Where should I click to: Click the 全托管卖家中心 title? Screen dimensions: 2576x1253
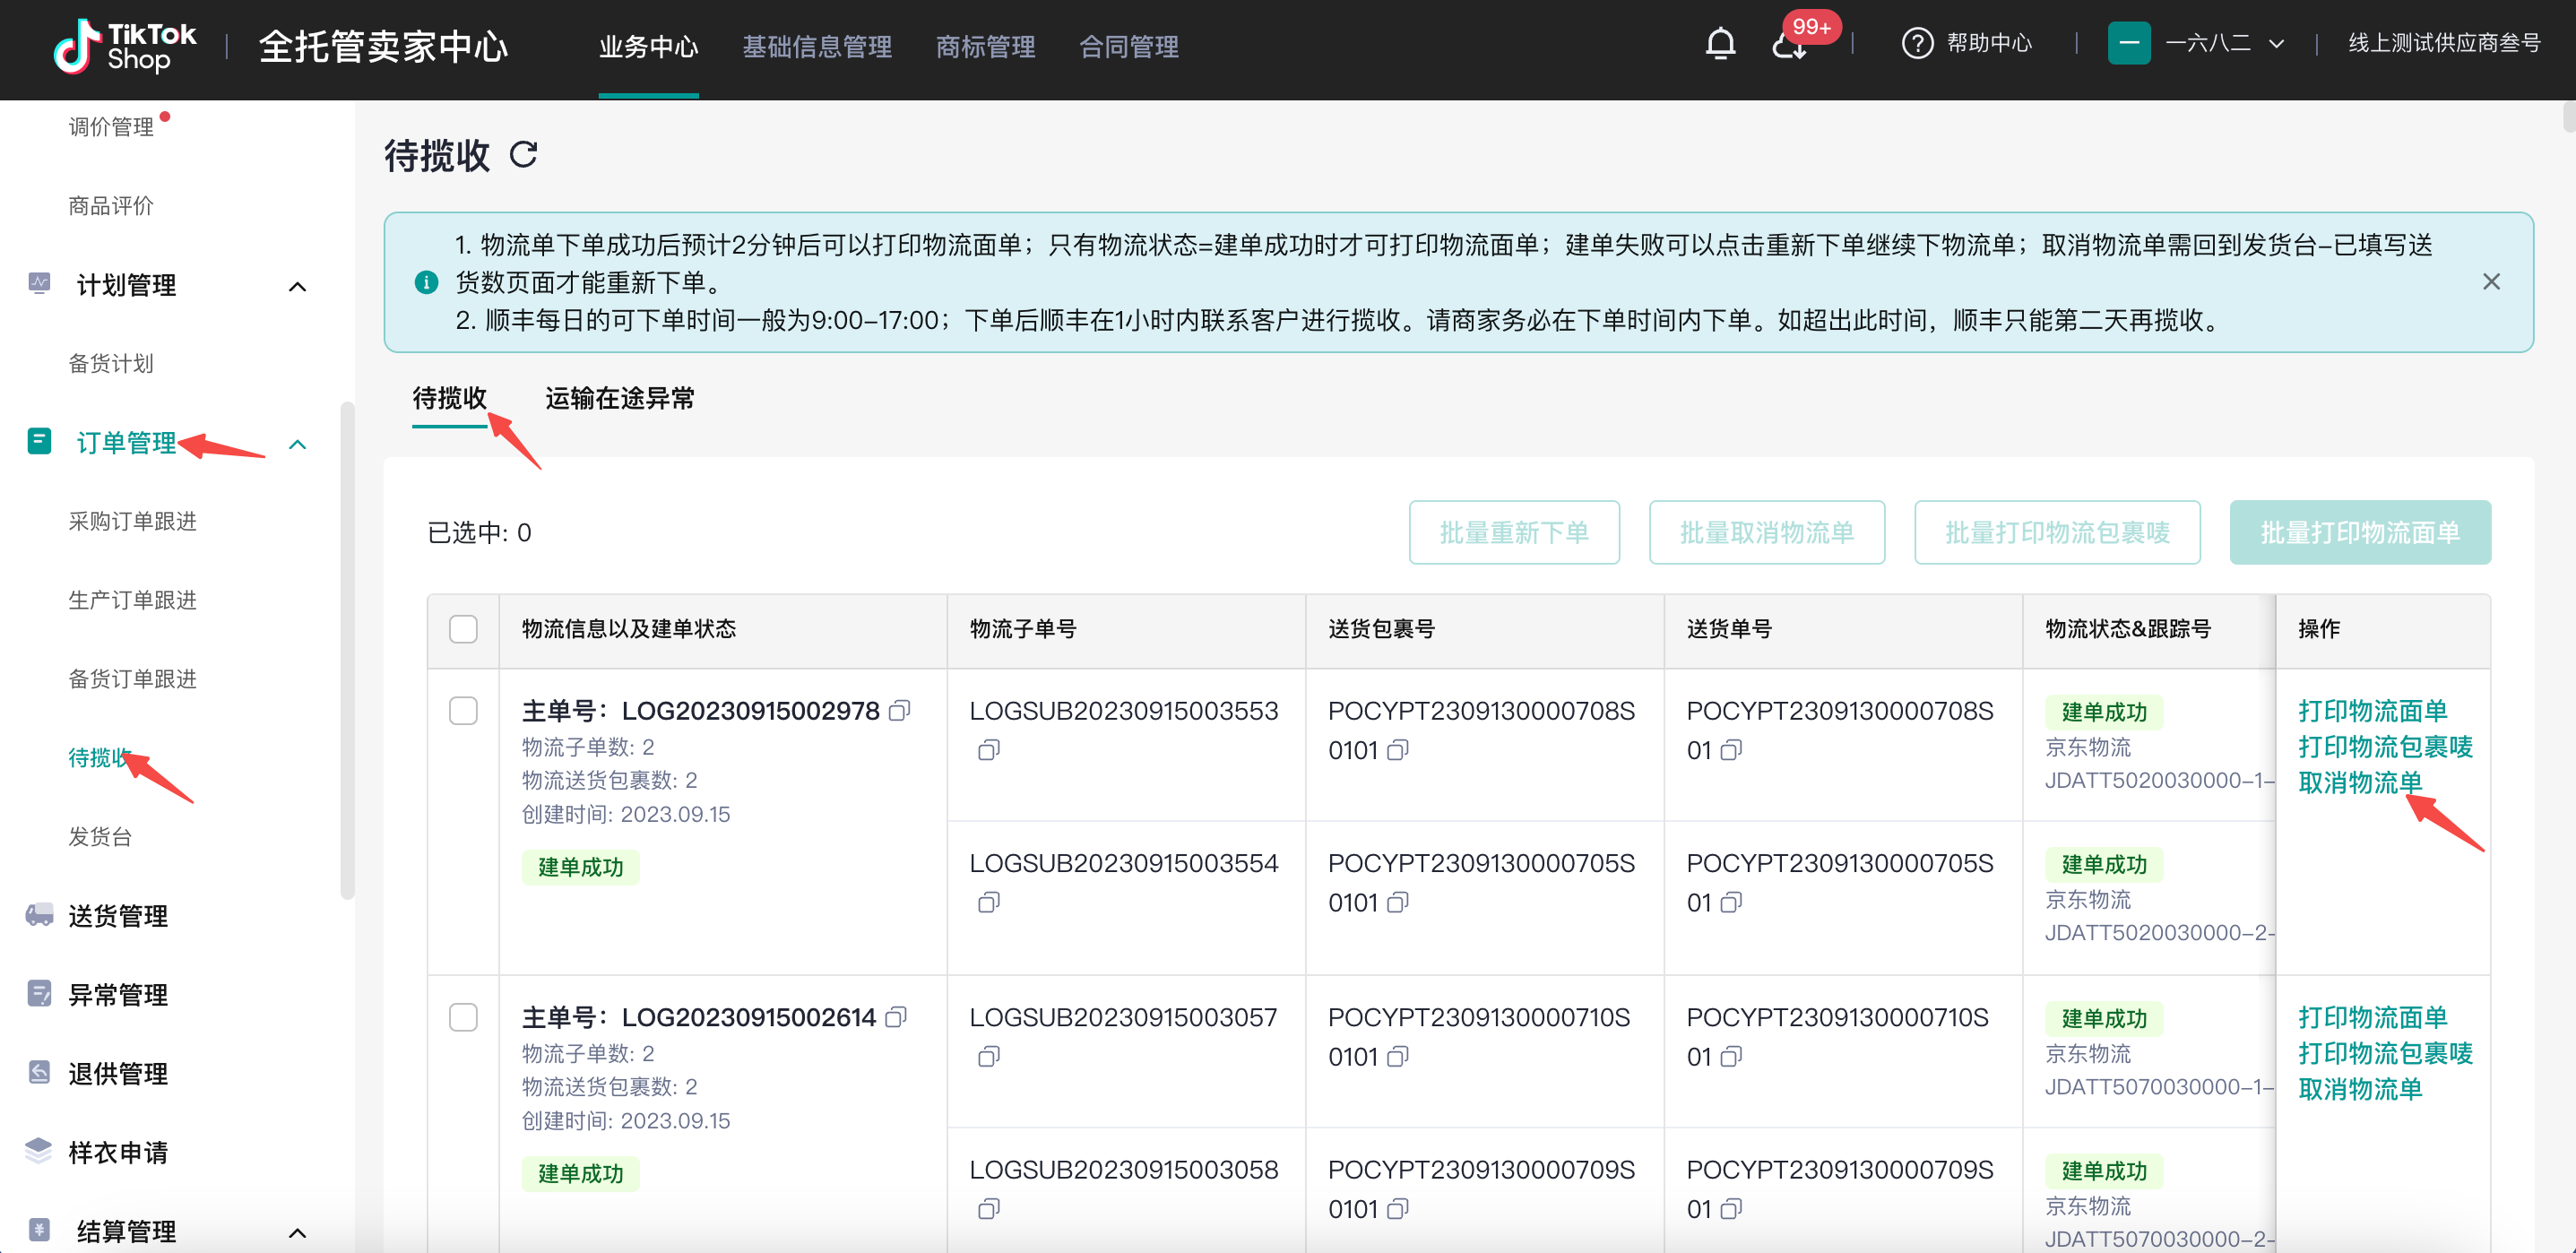click(x=384, y=46)
